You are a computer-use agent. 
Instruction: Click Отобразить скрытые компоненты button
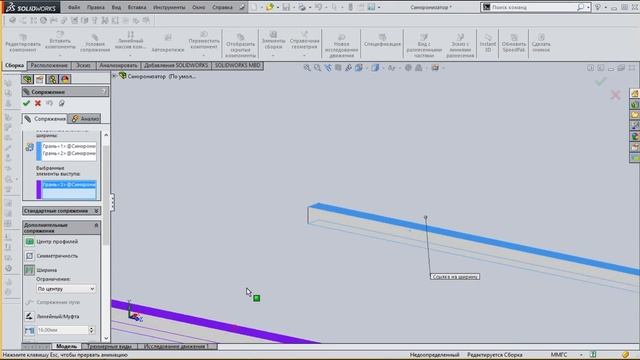point(240,46)
